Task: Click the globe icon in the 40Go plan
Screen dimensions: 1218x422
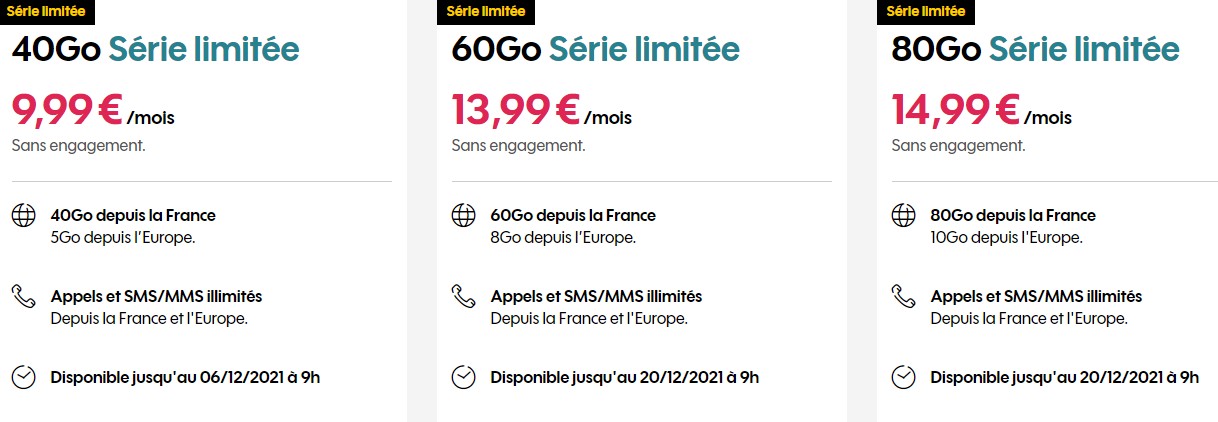Action: click(x=23, y=215)
